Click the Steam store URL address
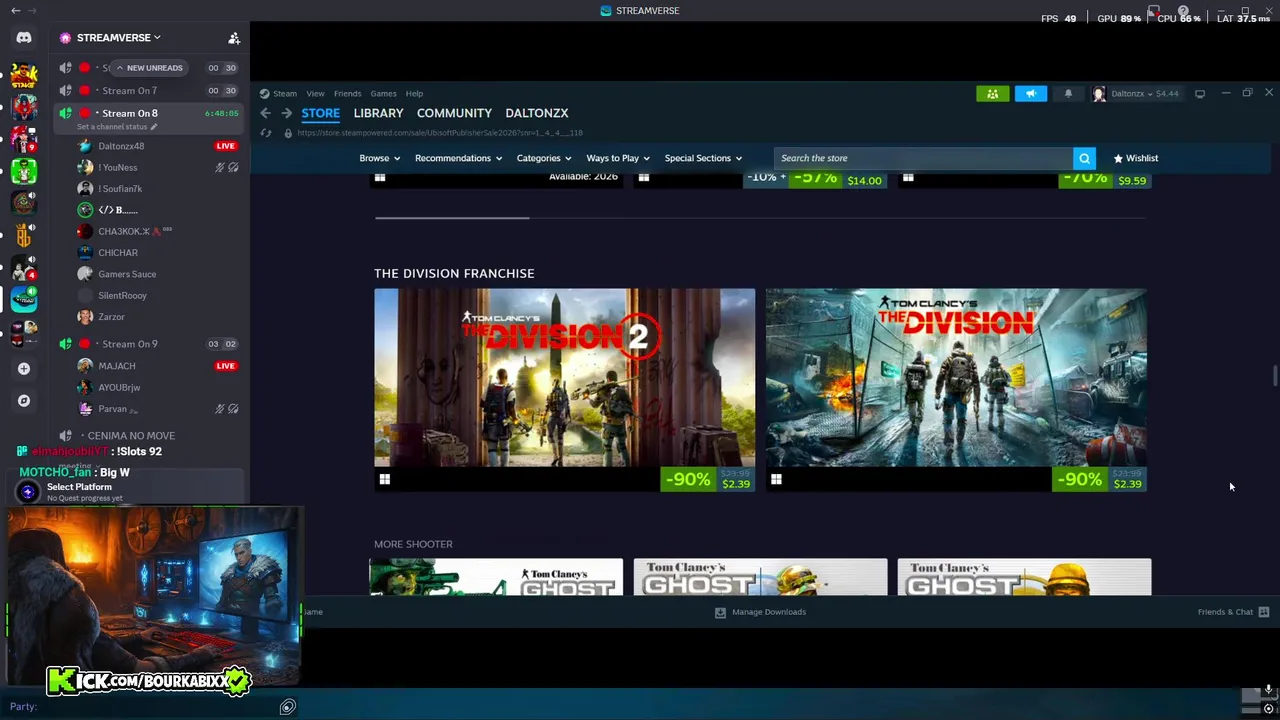The width and height of the screenshot is (1280, 720). point(440,133)
